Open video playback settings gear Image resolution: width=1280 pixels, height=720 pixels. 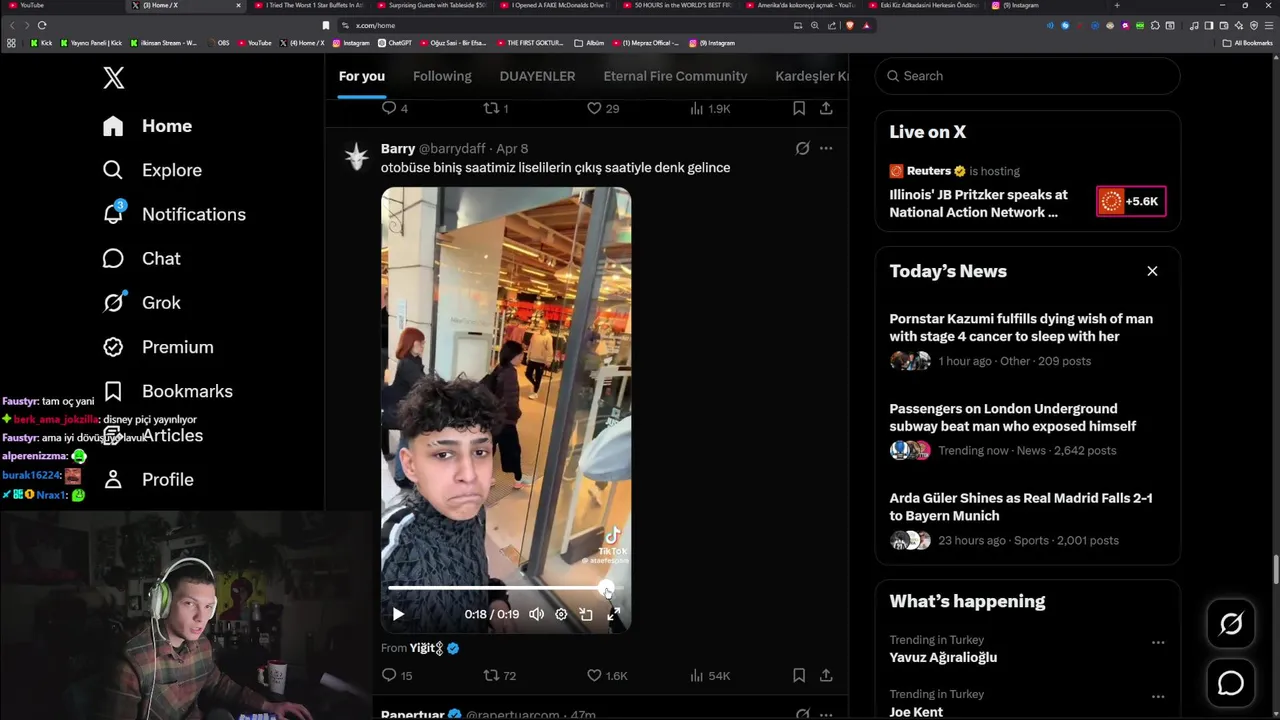click(x=561, y=614)
